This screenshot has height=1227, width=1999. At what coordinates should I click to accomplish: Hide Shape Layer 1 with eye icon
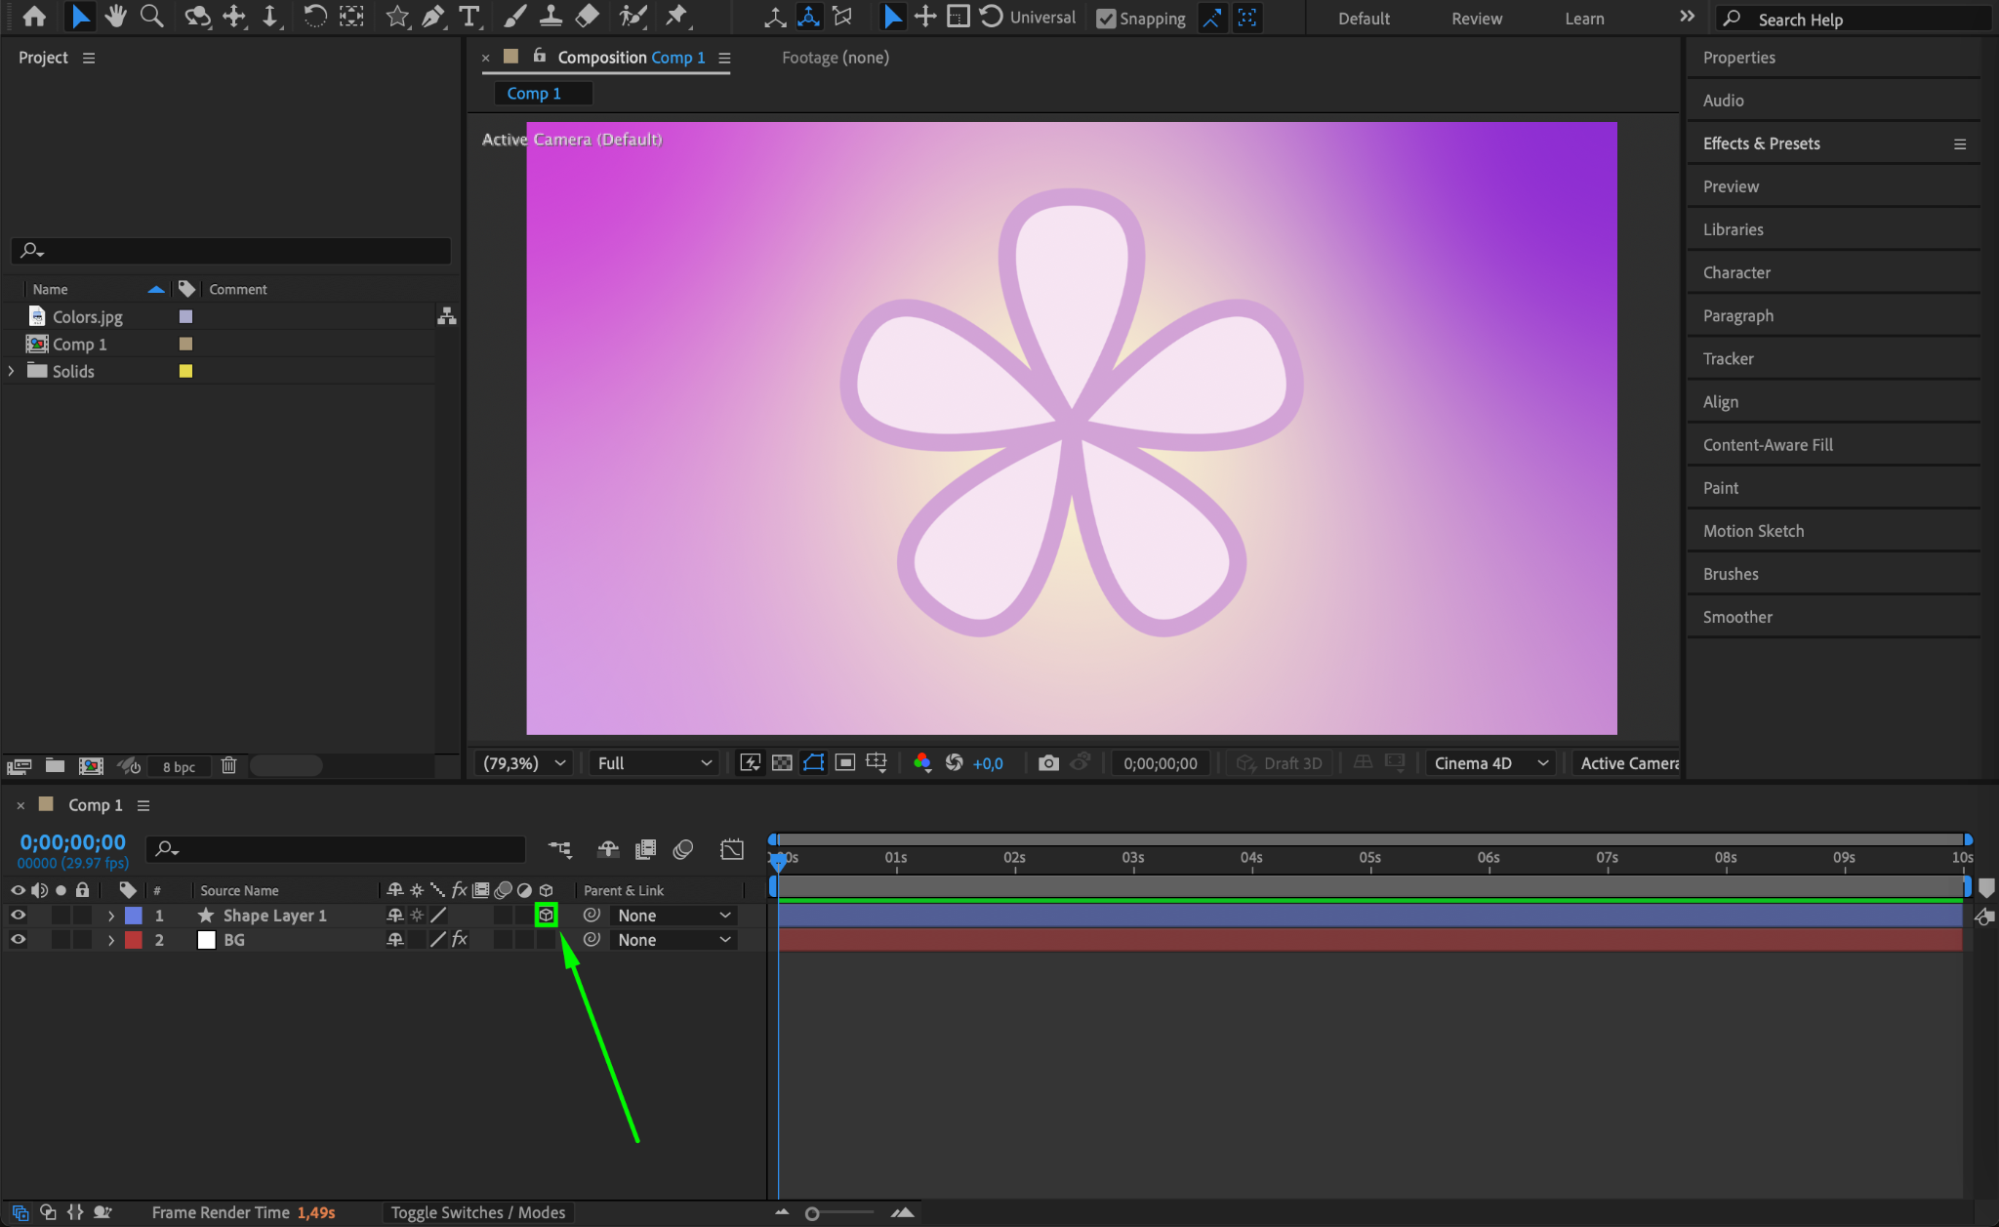pyautogui.click(x=18, y=915)
